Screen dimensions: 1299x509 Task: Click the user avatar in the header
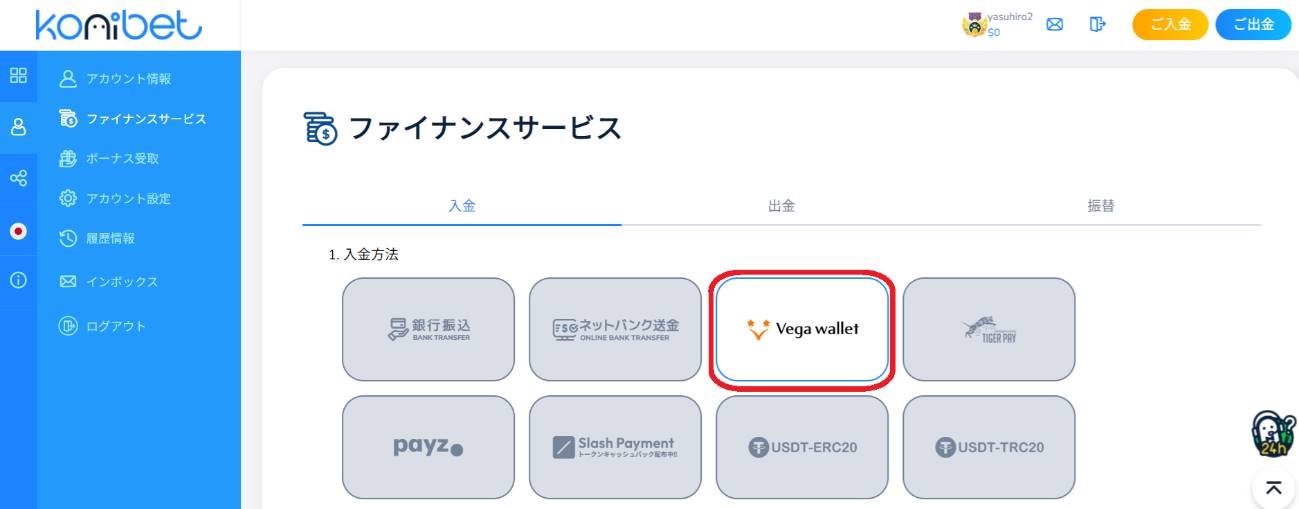point(974,25)
